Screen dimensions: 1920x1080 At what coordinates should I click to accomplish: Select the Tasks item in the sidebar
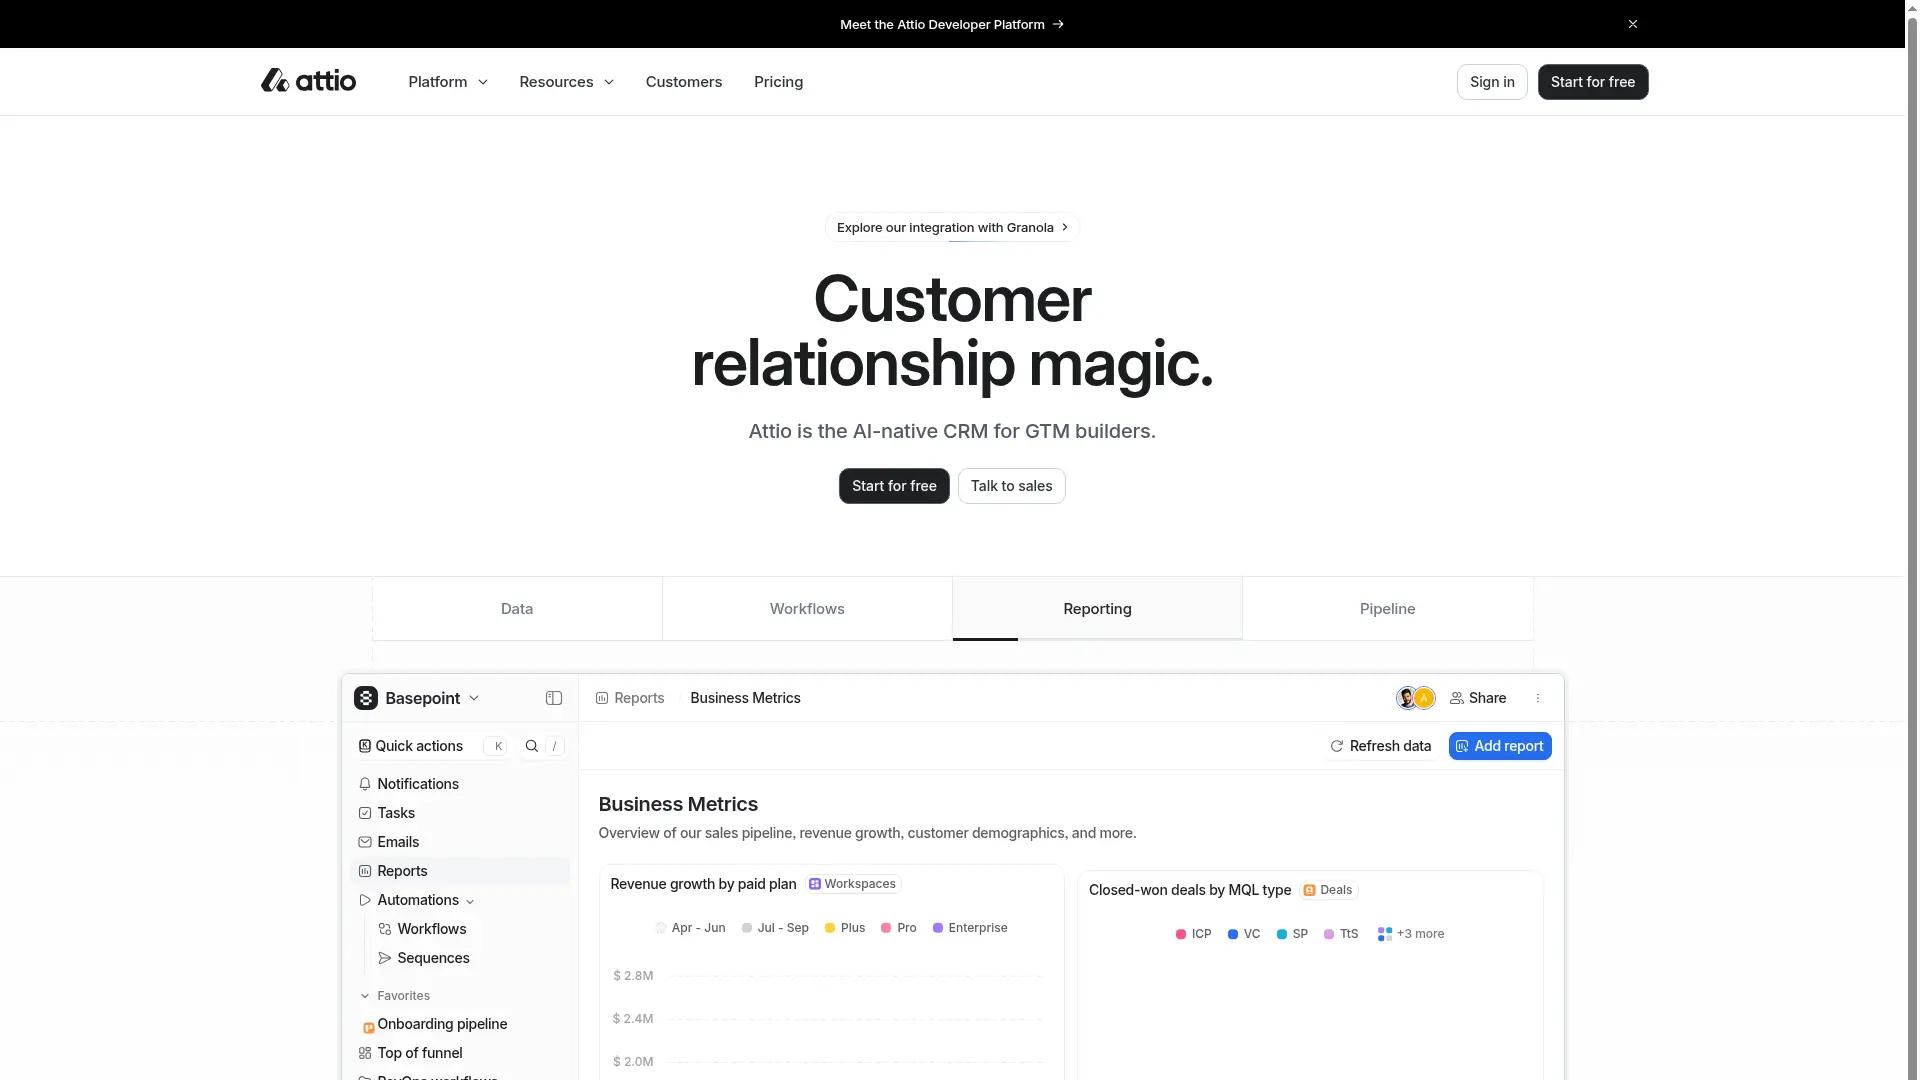[396, 813]
